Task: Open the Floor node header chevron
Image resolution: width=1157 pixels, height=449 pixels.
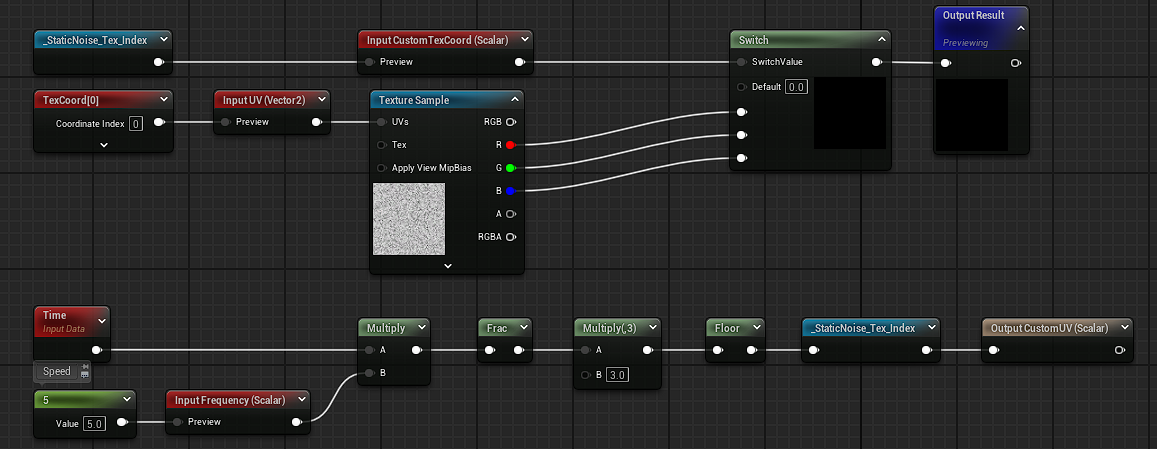Action: [x=755, y=328]
